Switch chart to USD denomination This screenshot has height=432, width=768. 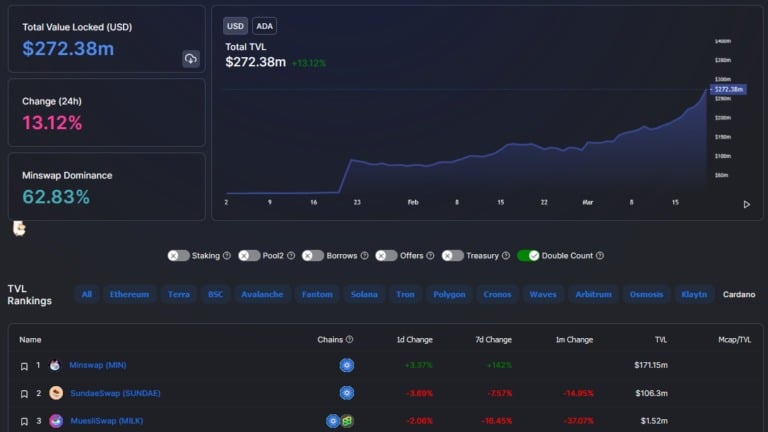click(x=235, y=26)
